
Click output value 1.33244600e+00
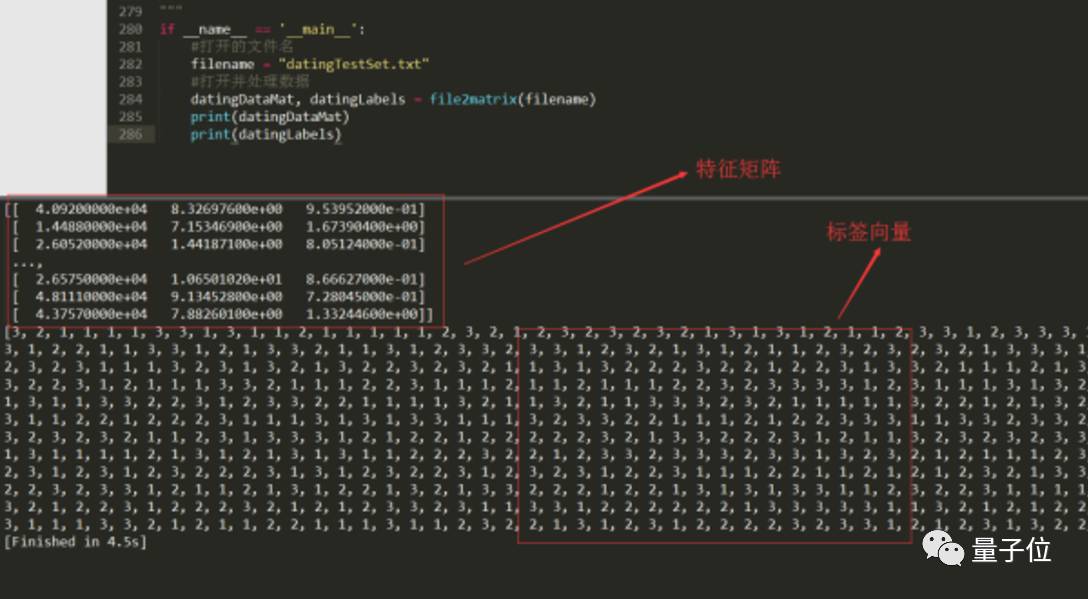pyautogui.click(x=362, y=314)
